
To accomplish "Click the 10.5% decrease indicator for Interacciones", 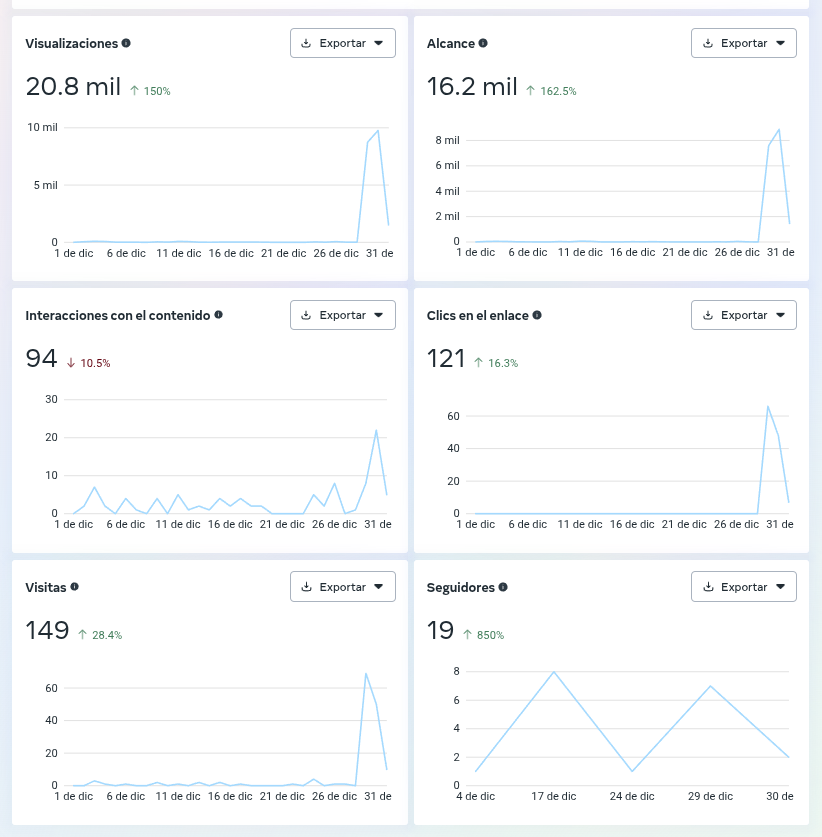I will click(x=89, y=363).
